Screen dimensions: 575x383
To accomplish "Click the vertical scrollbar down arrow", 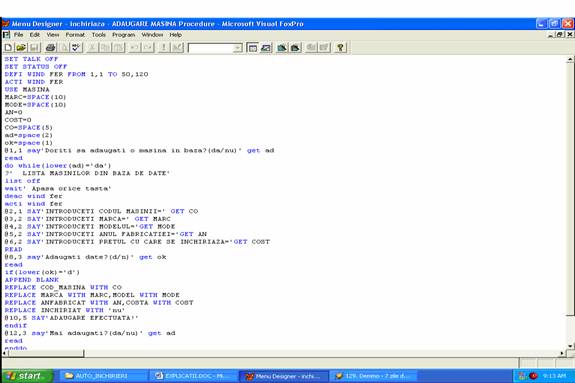I will pos(571,346).
